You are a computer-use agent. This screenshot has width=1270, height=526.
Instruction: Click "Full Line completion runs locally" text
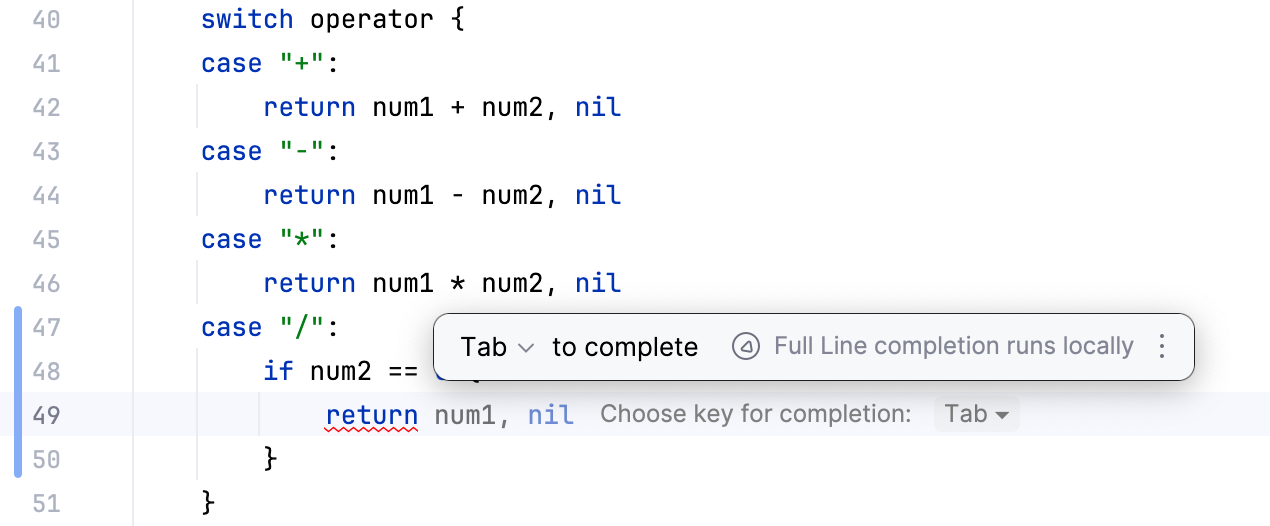953,347
